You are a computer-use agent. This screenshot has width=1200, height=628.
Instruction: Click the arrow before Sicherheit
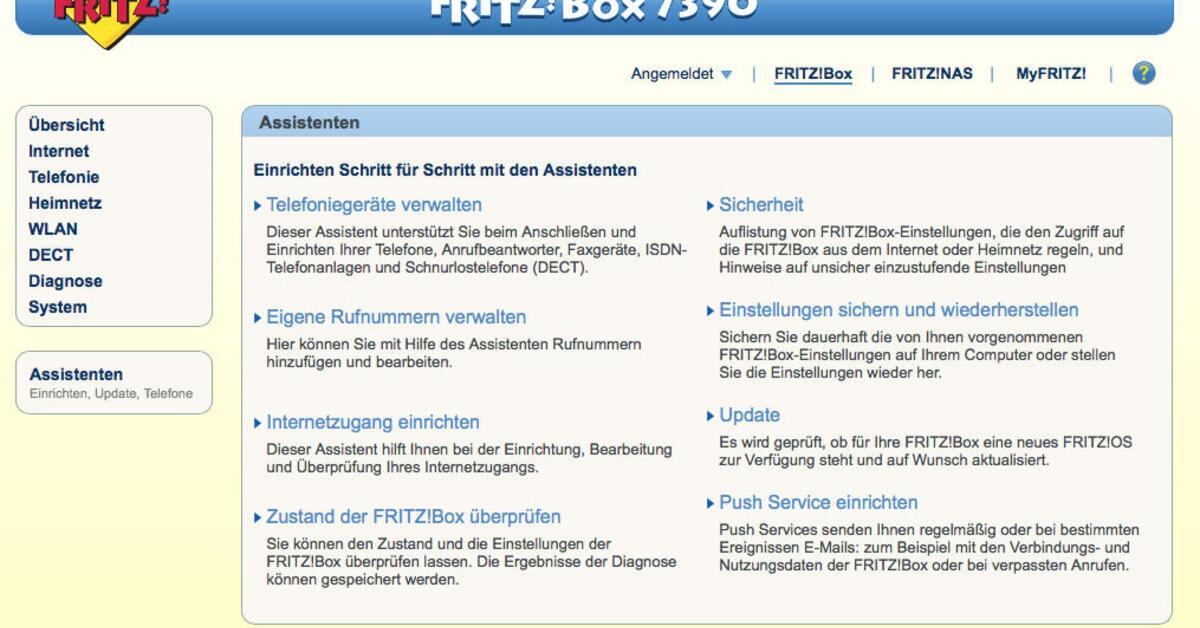(709, 204)
